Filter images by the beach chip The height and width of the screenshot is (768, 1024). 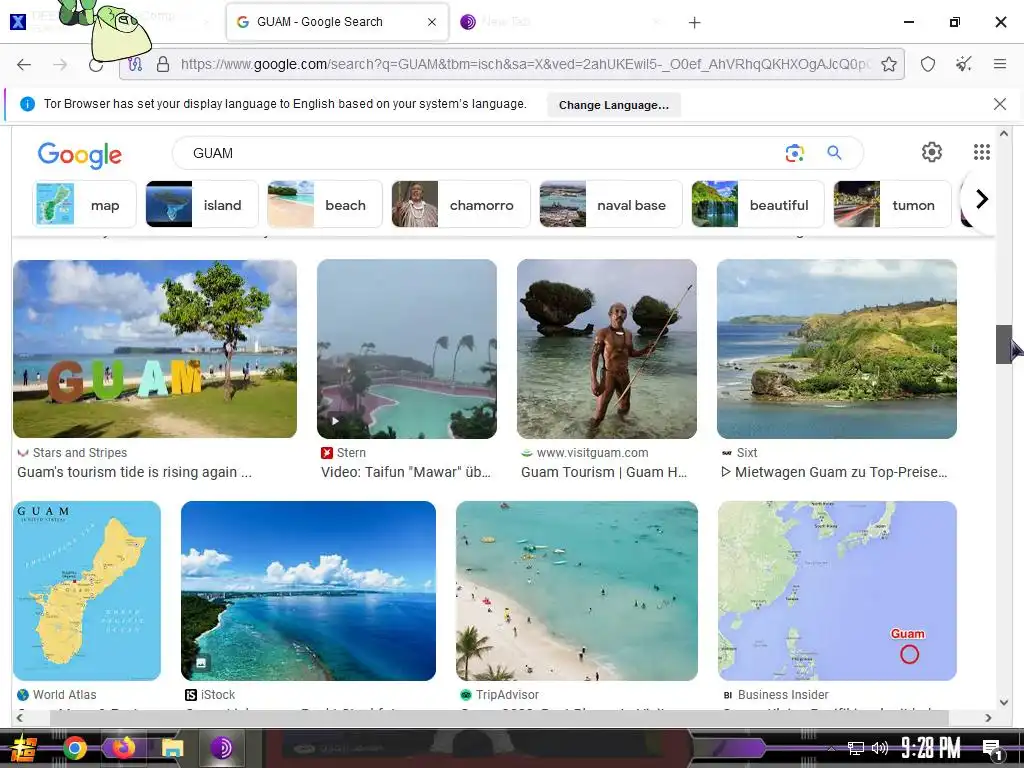coord(325,204)
